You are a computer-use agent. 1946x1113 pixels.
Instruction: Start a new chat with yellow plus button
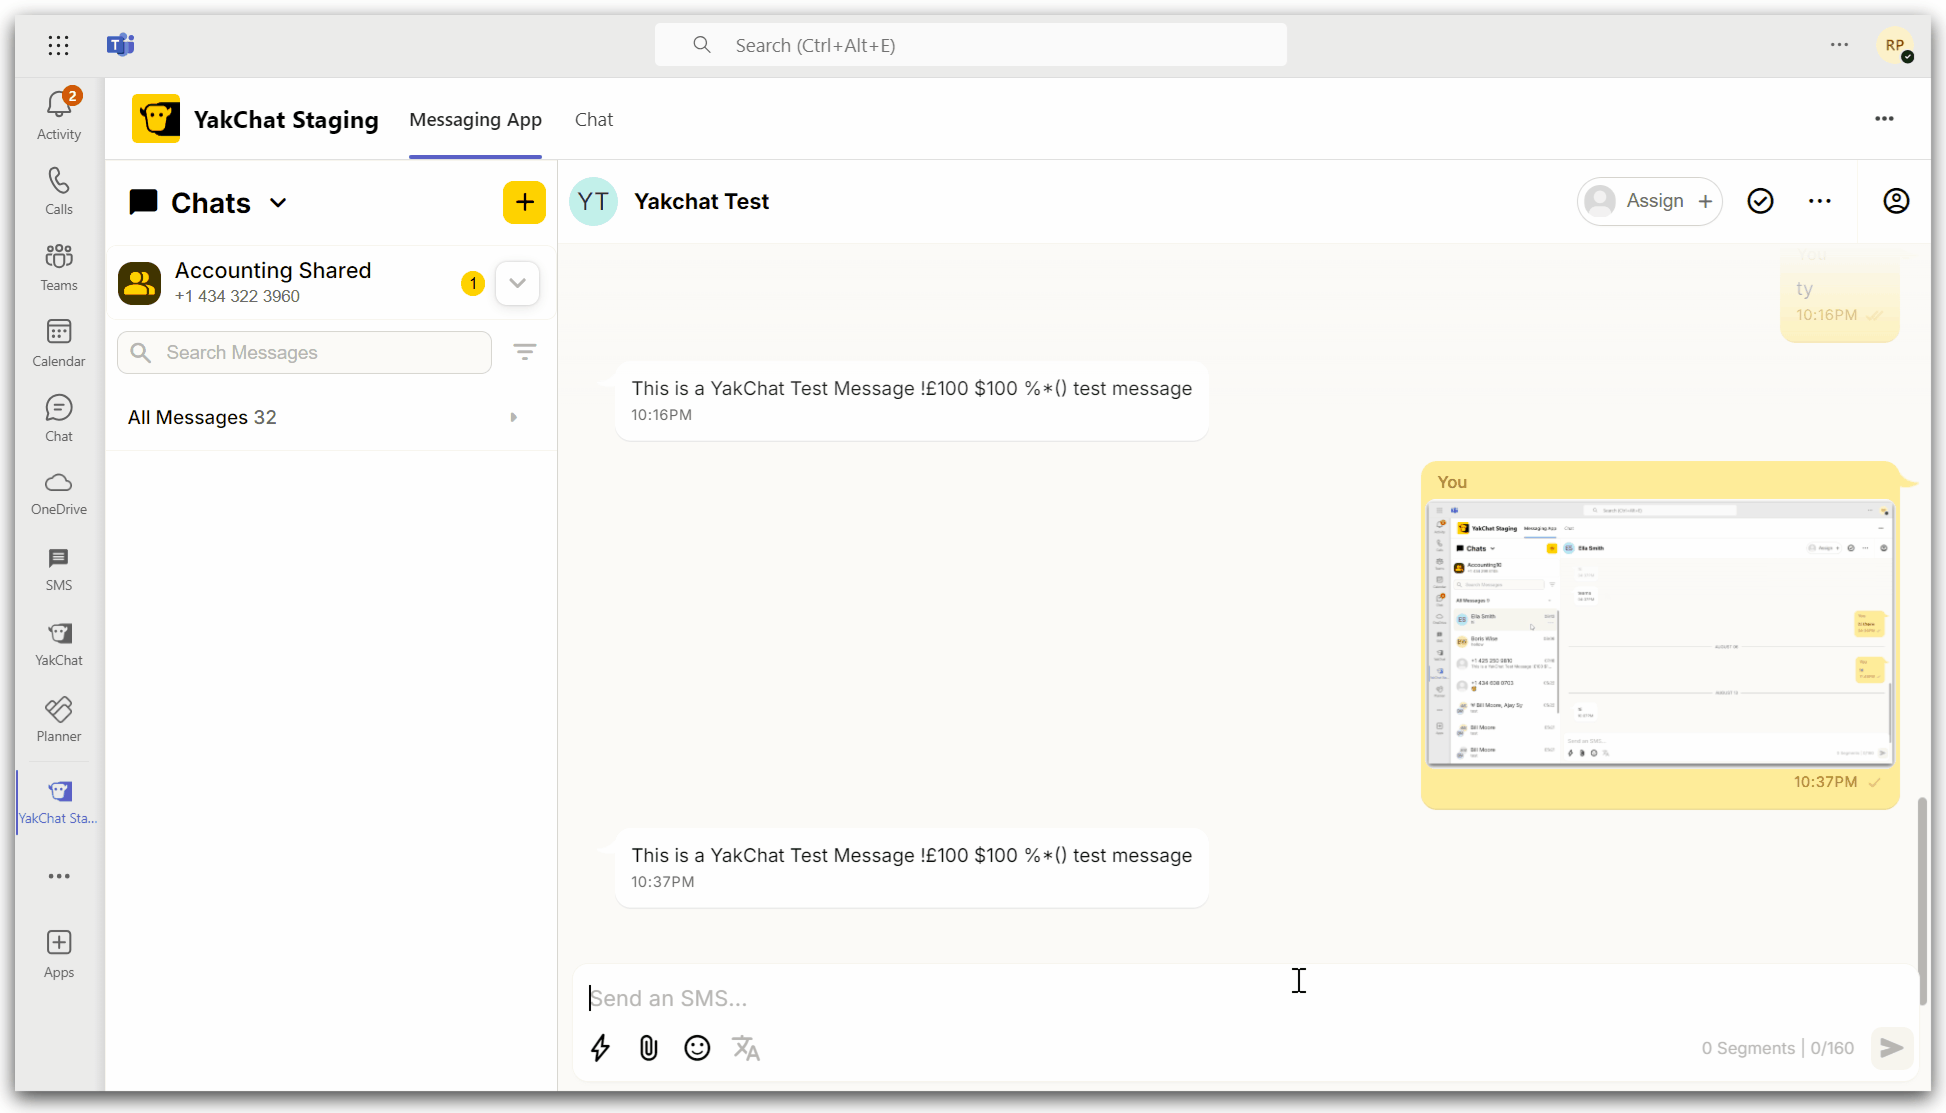pyautogui.click(x=524, y=202)
